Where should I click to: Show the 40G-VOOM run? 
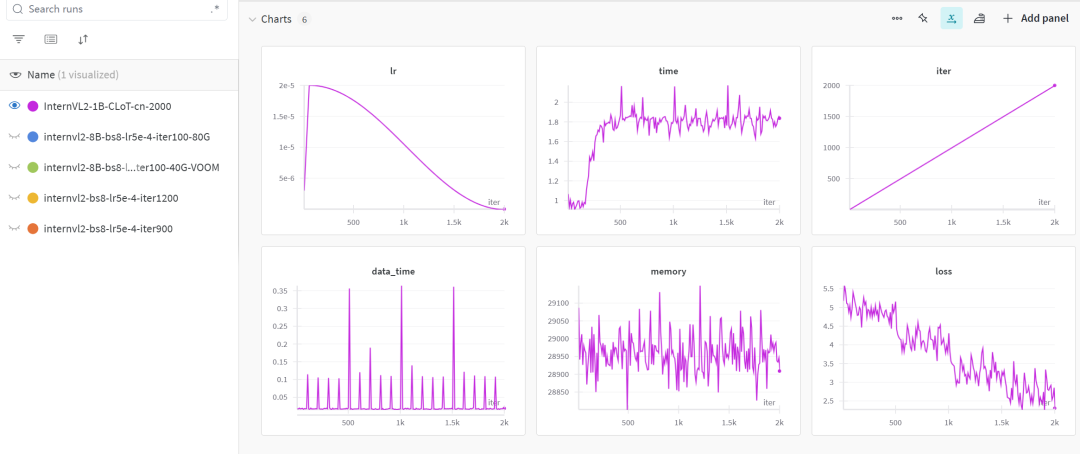(x=14, y=167)
